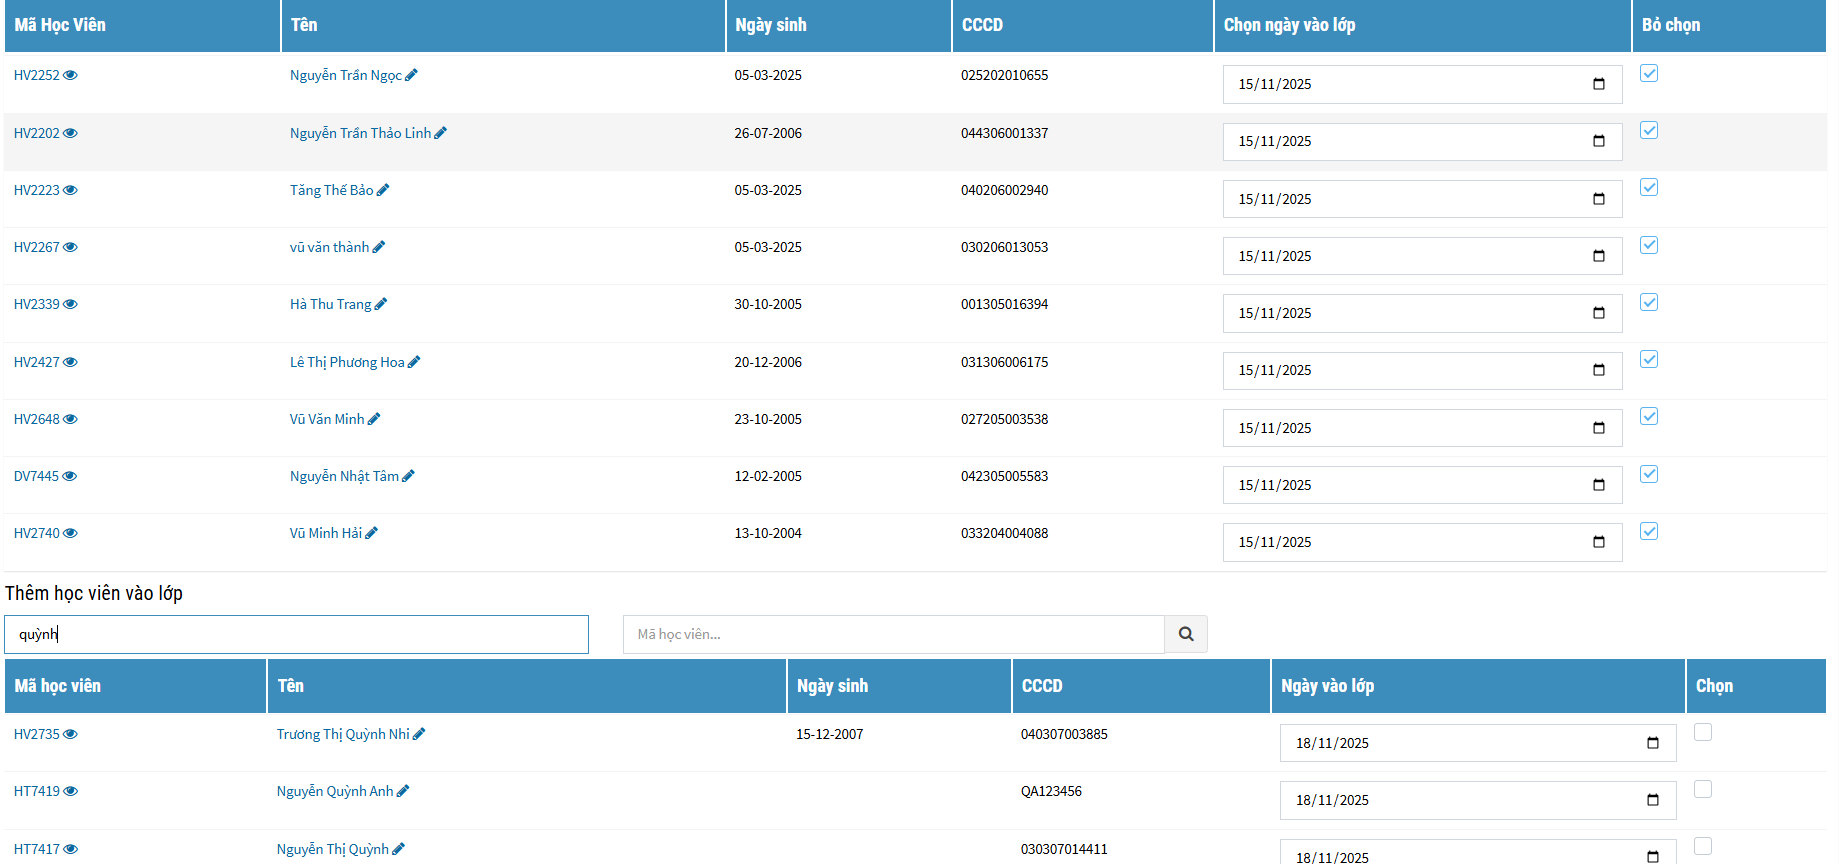Viewport: 1845px width, 864px height.
Task: Click eye icon beside HT7419
Action: click(x=70, y=792)
